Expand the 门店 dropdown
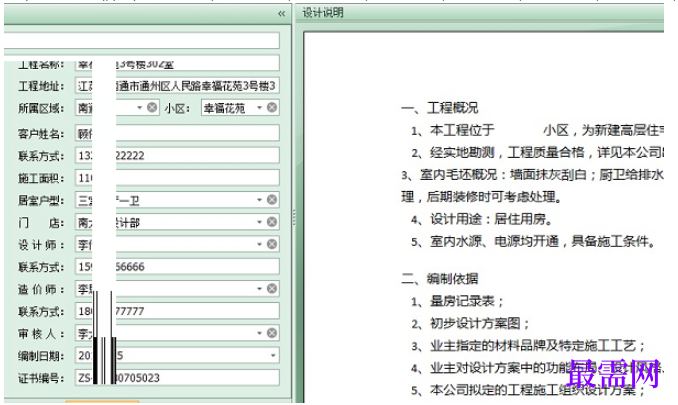 pyautogui.click(x=259, y=222)
